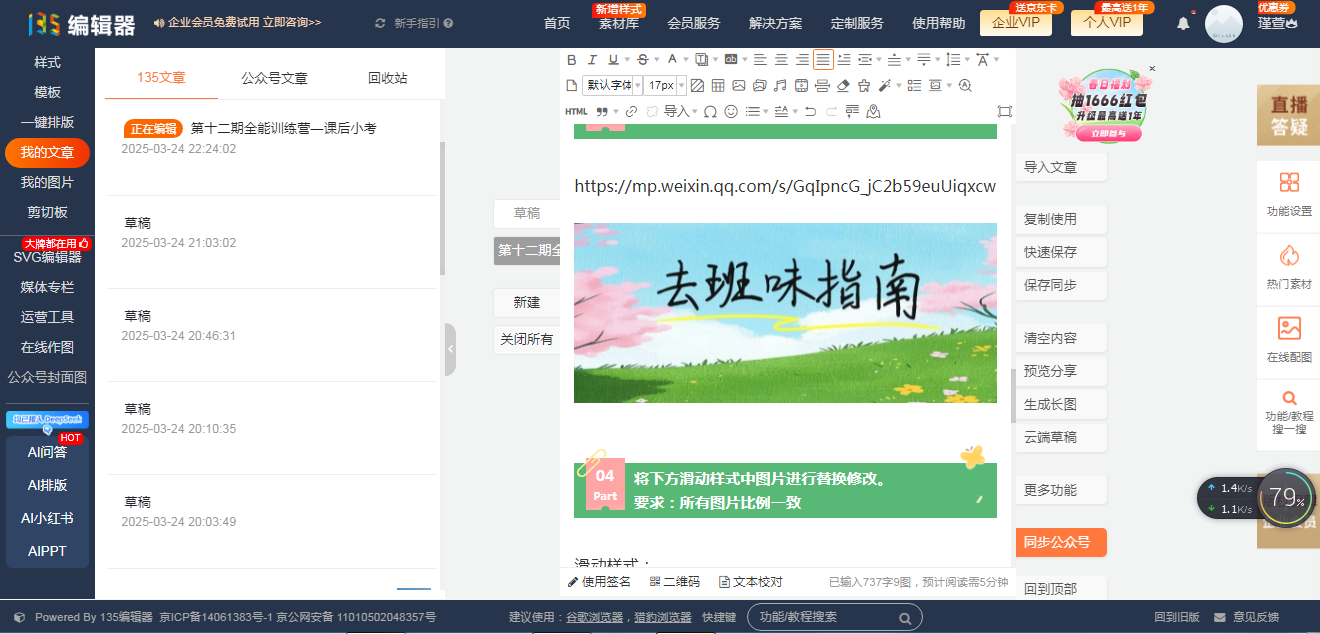
Task: Open the insert table icon
Action: click(716, 86)
